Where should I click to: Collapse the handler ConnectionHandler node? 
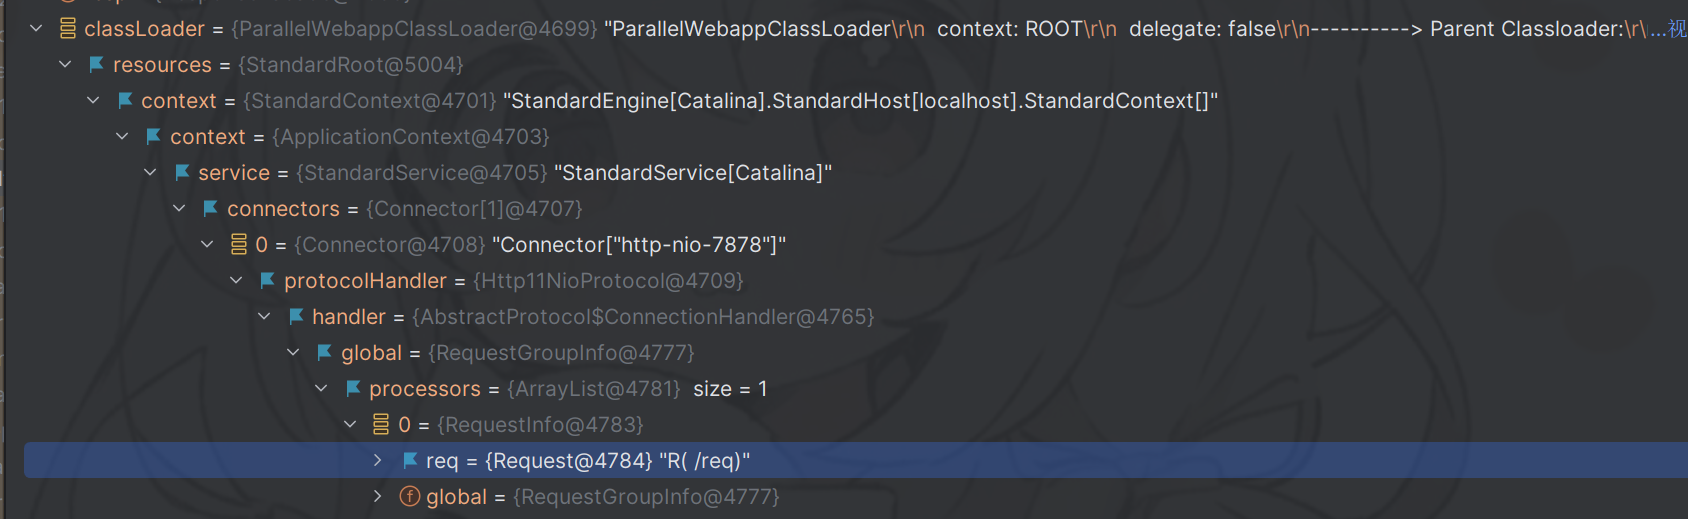264,317
